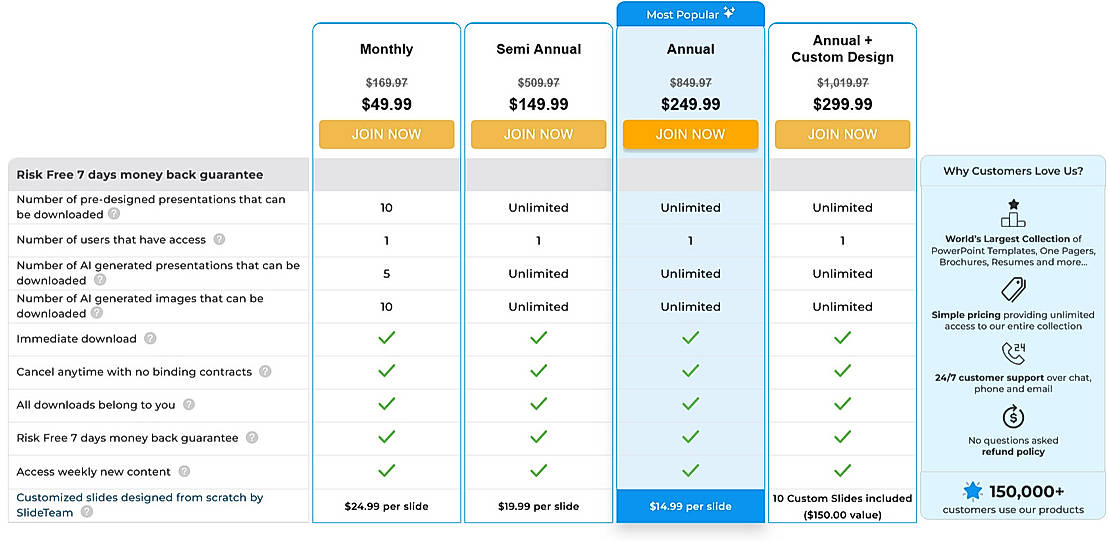Join now on the Annual plan
1108x541 pixels.
point(690,134)
